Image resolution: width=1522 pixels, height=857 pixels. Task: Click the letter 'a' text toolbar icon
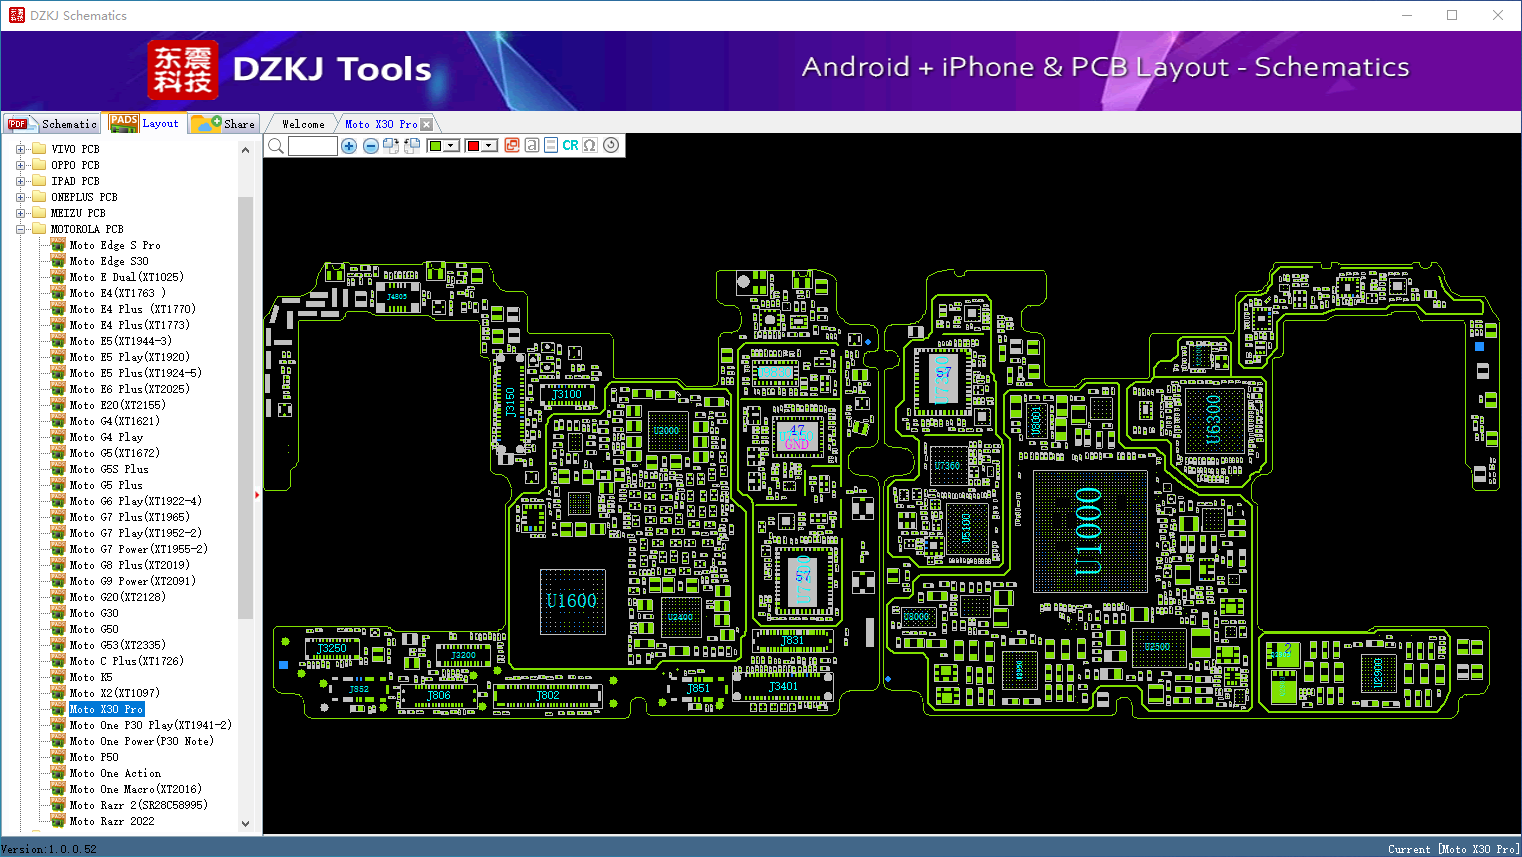pos(532,145)
